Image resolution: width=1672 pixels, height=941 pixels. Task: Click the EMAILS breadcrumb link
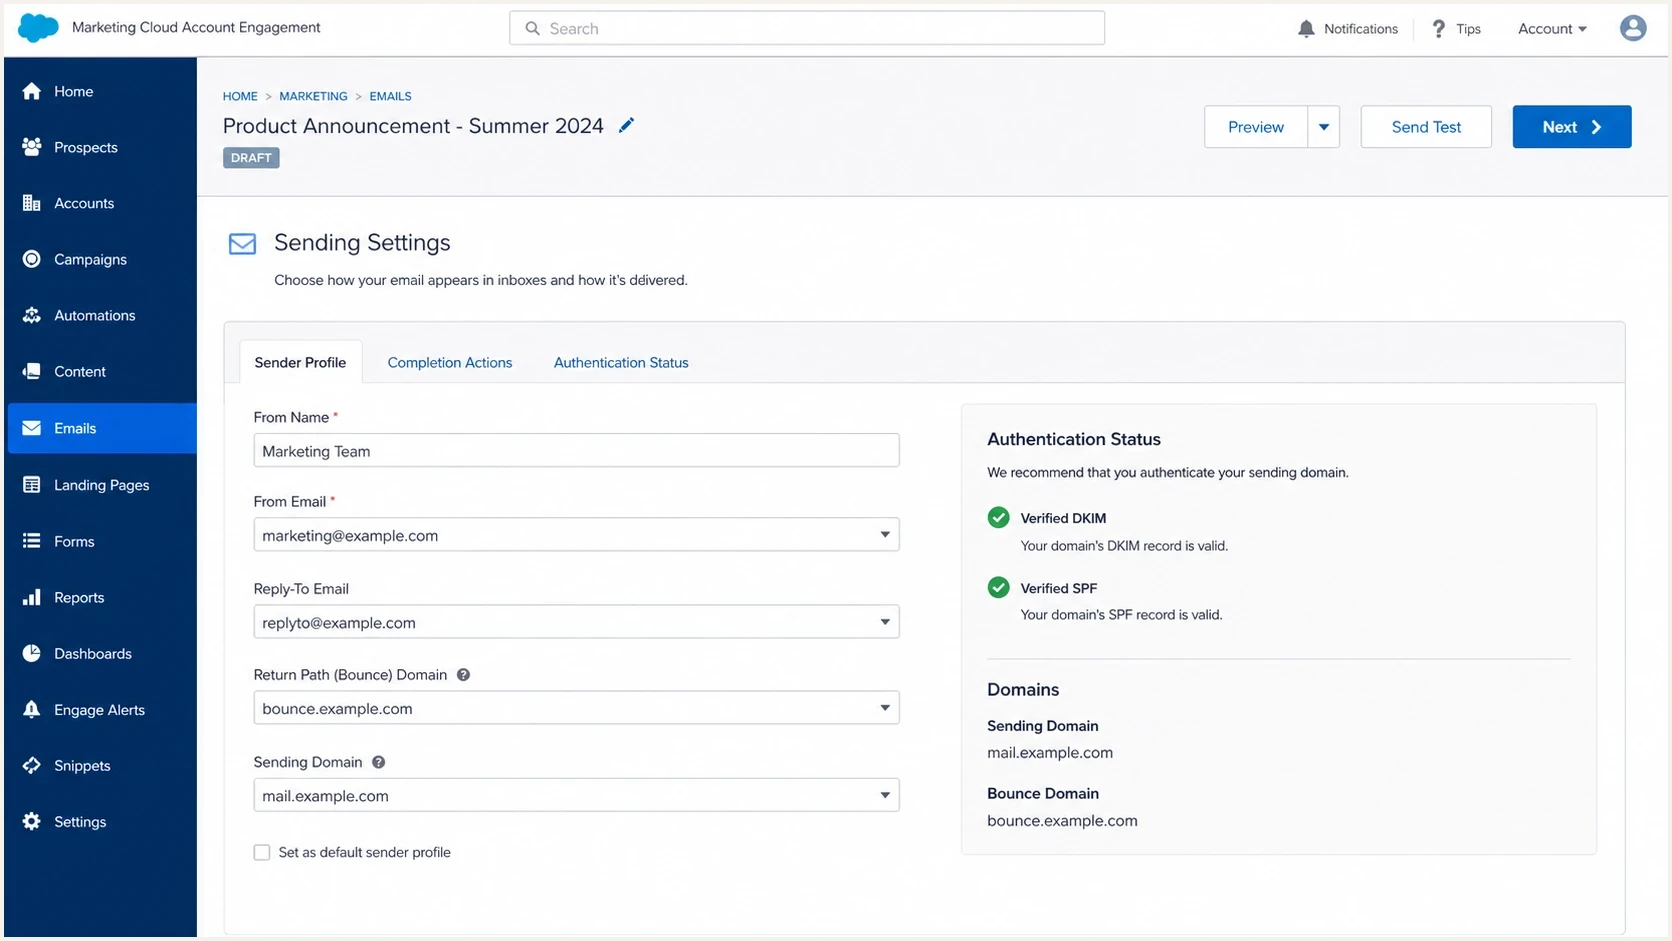(390, 96)
